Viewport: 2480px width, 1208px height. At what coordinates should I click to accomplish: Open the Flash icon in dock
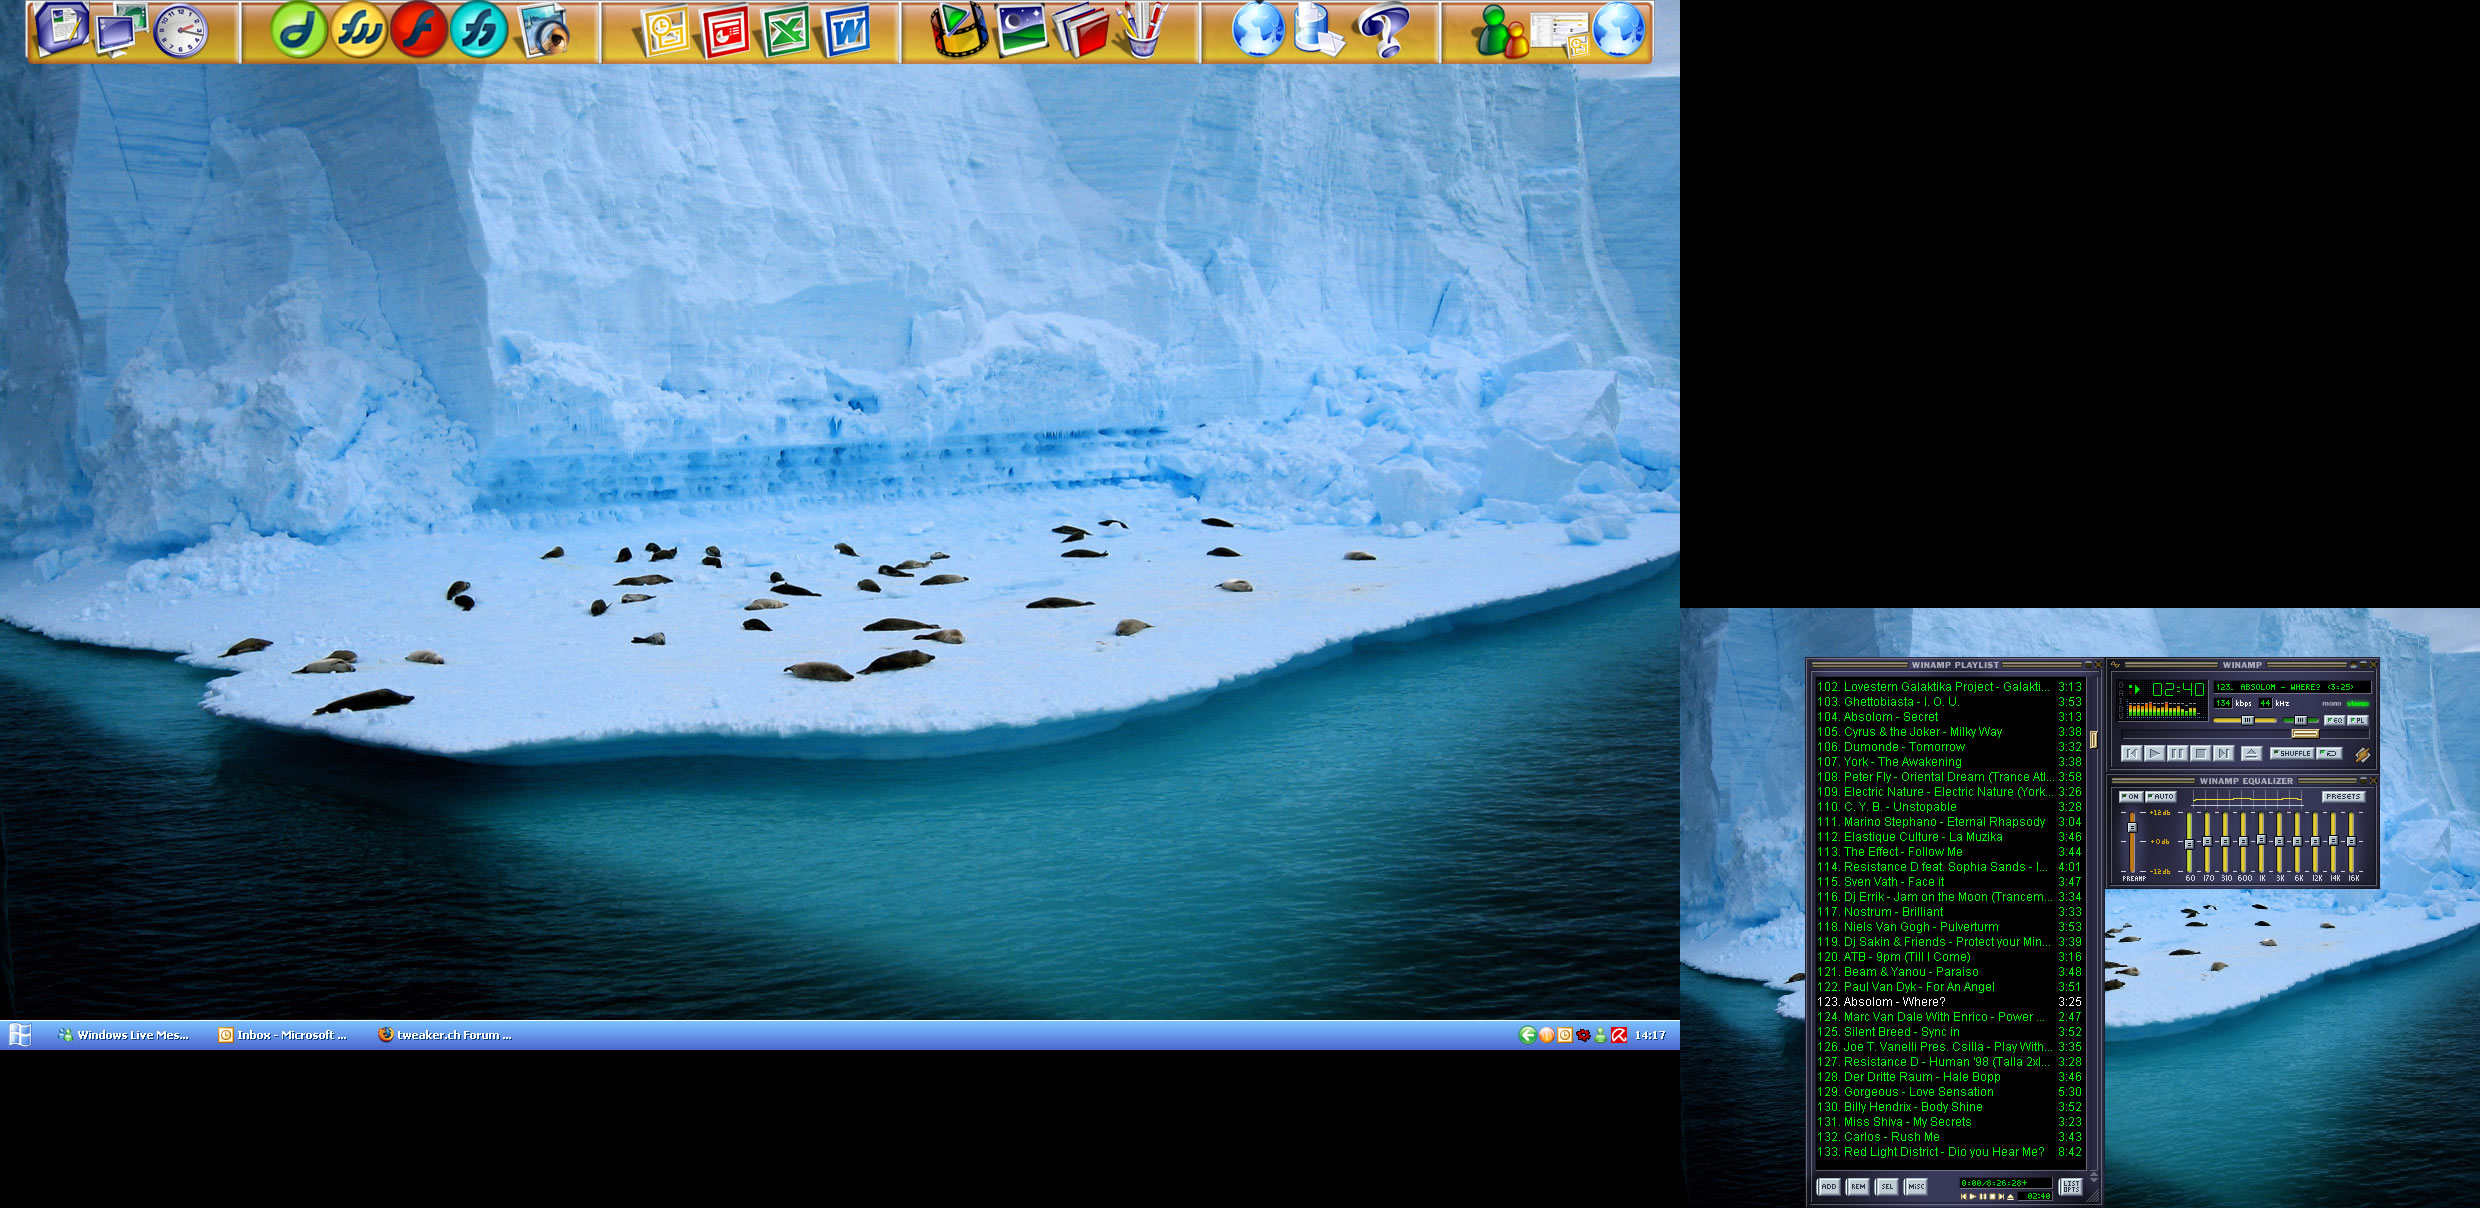[418, 30]
